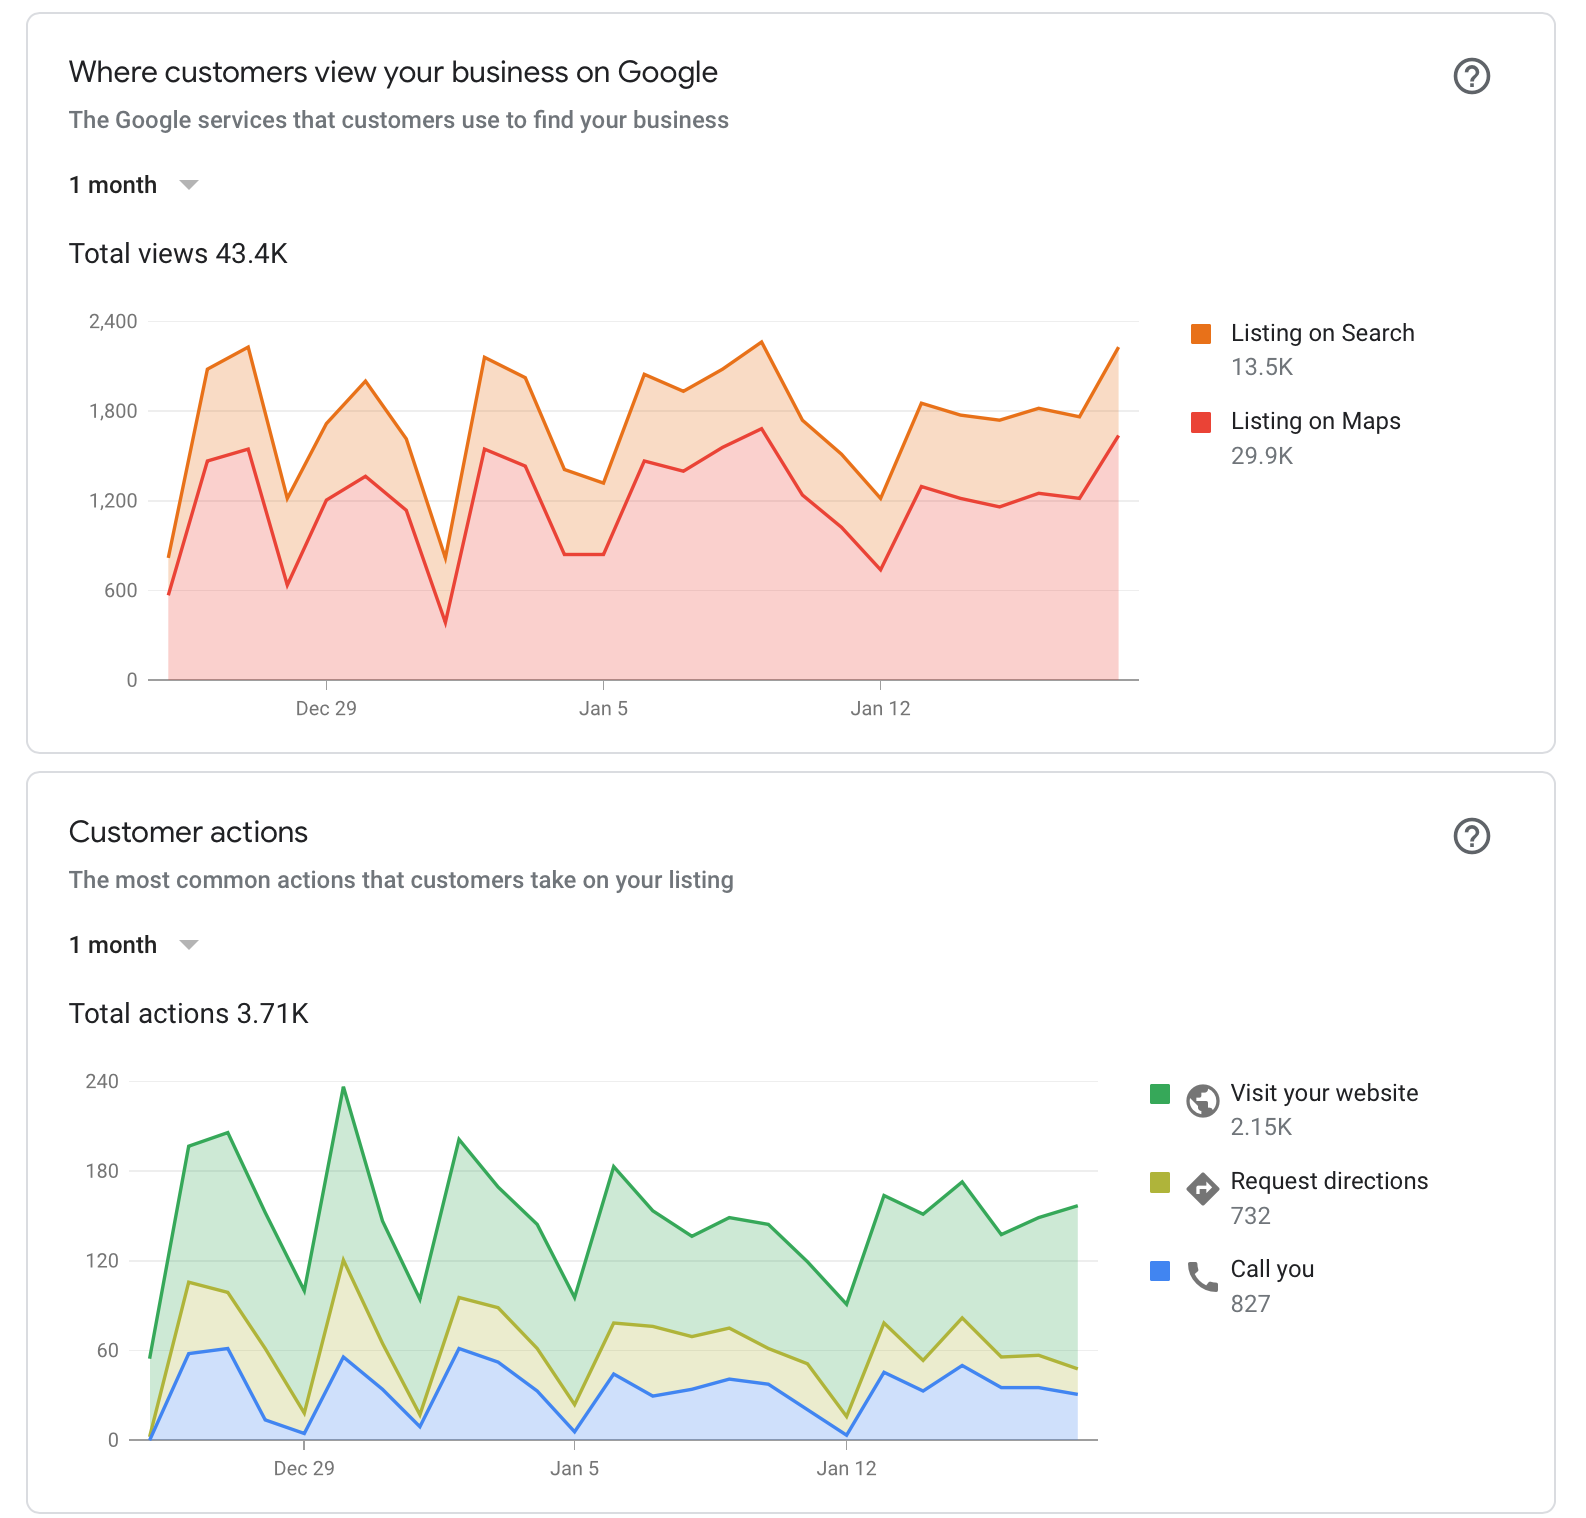
Task: Click the 13.5K search views value
Action: click(x=1262, y=367)
